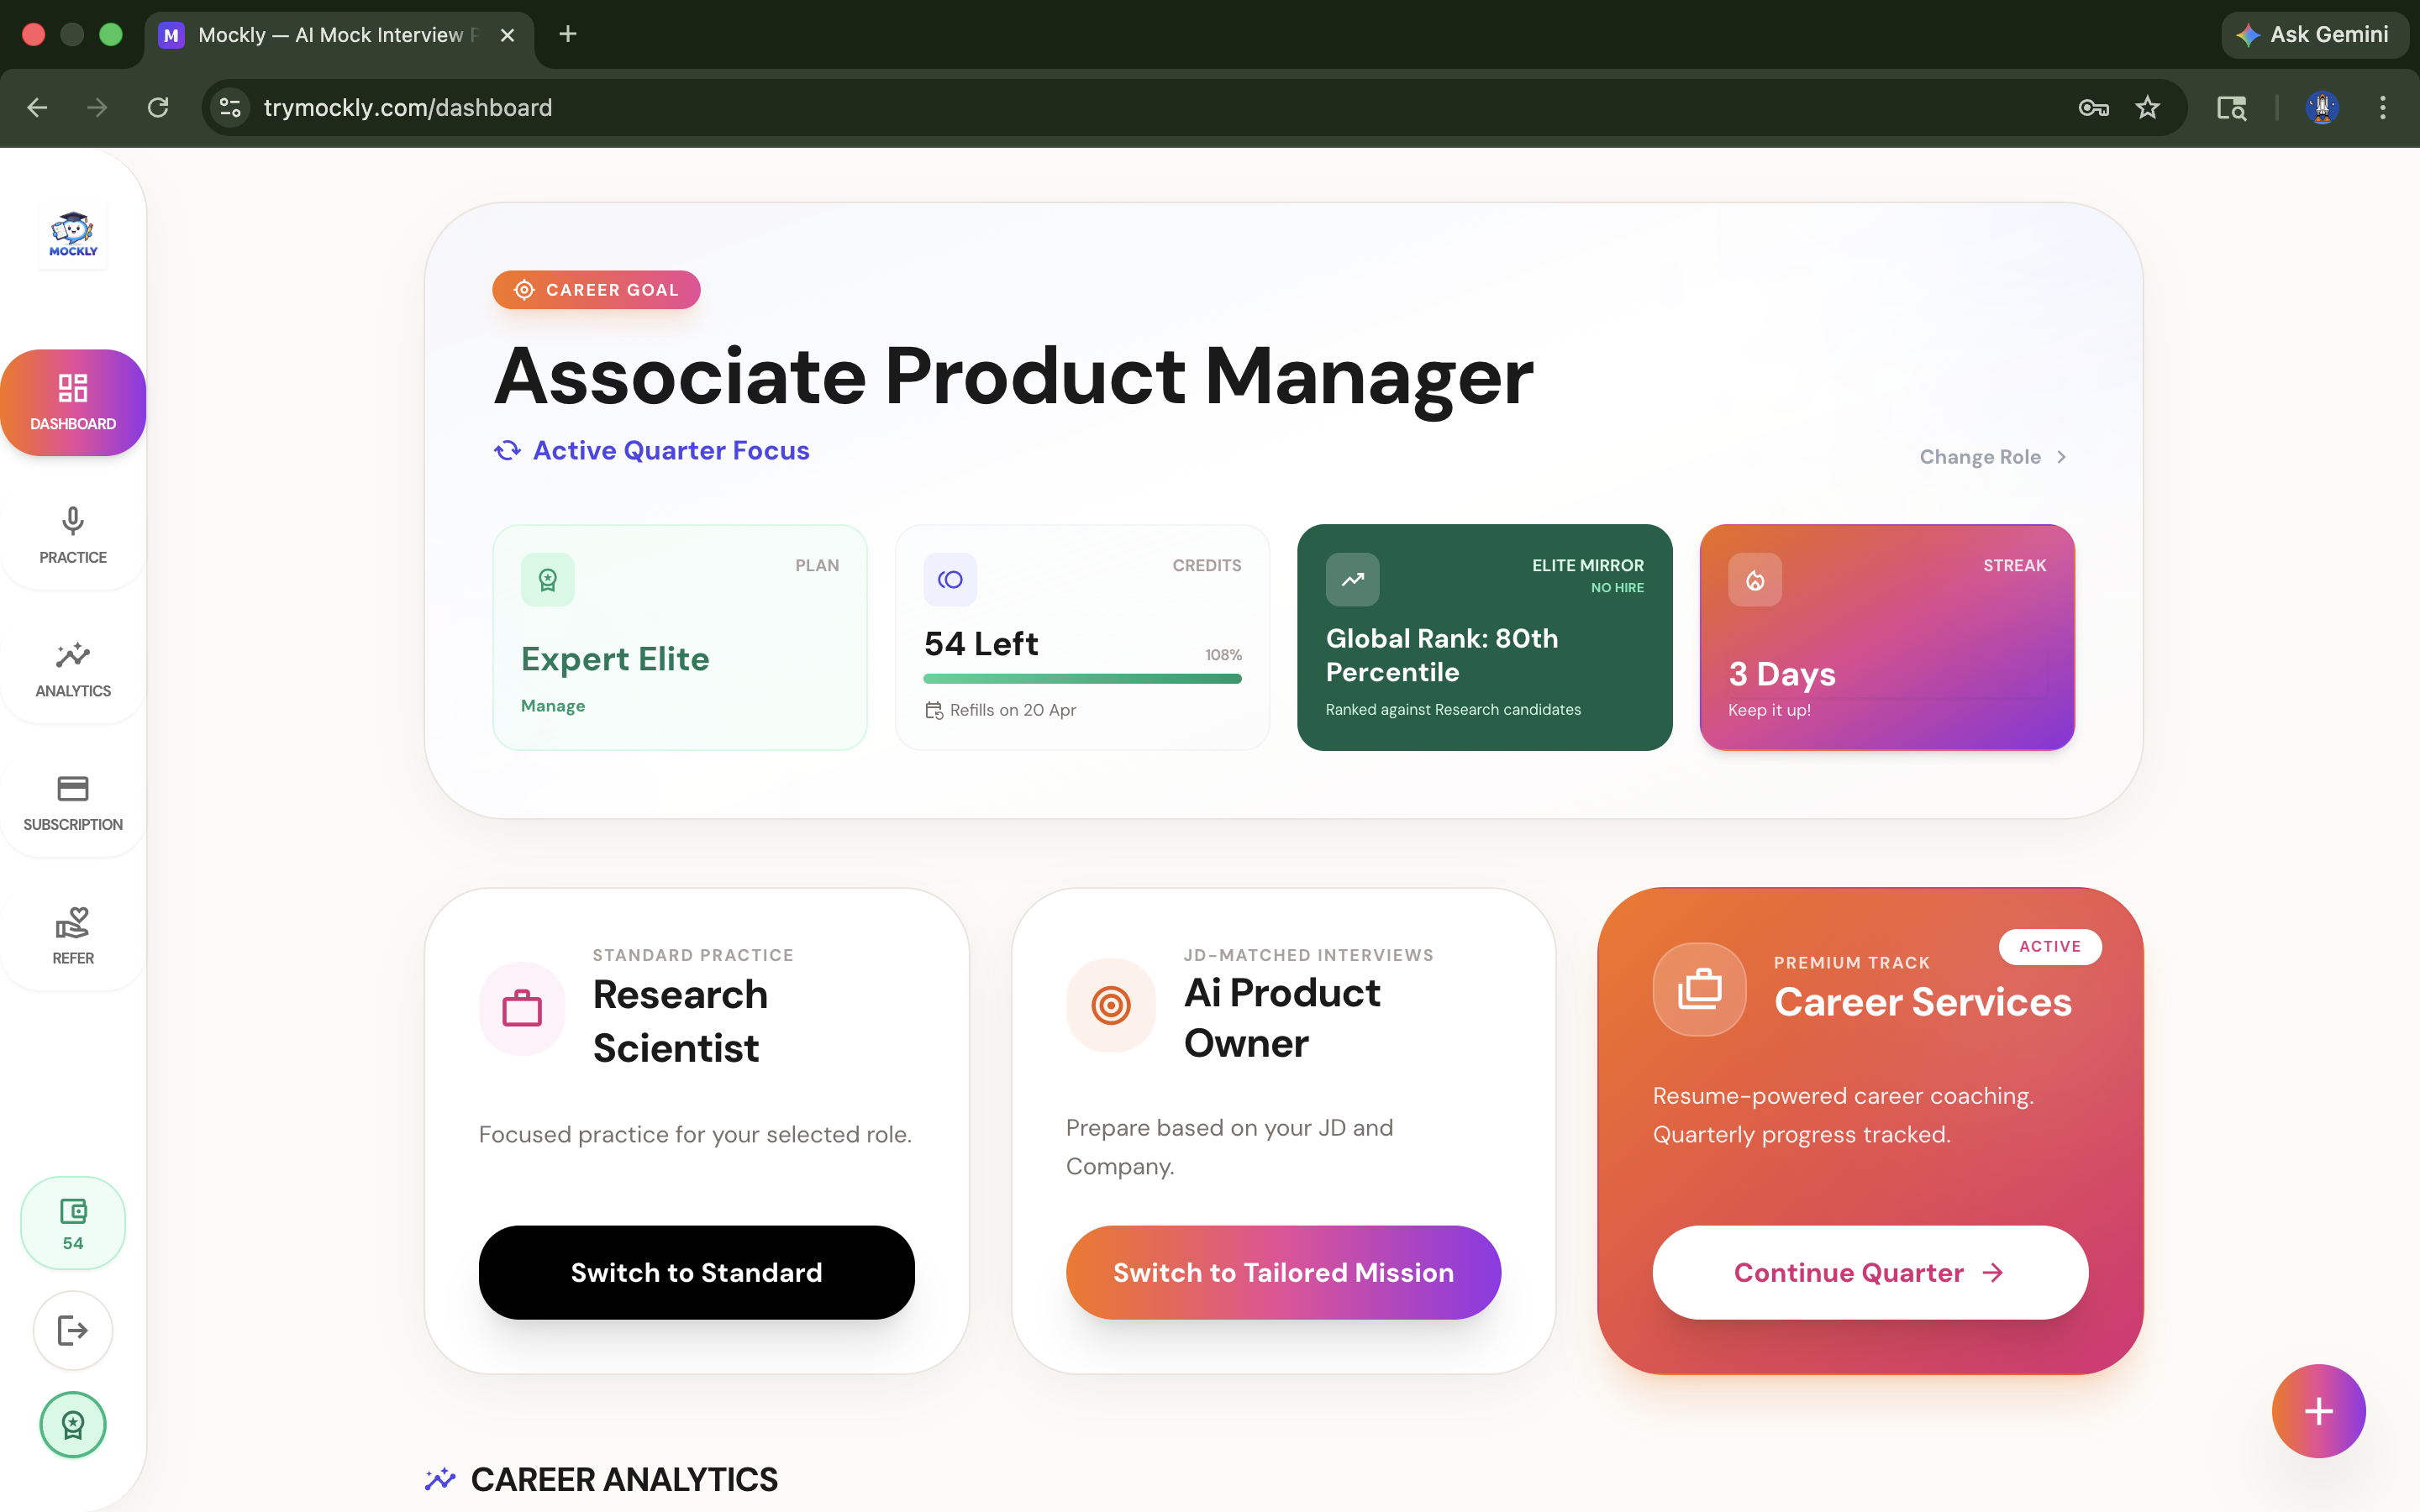2420x1512 pixels.
Task: Bookmark page with the star icon
Action: [2147, 107]
